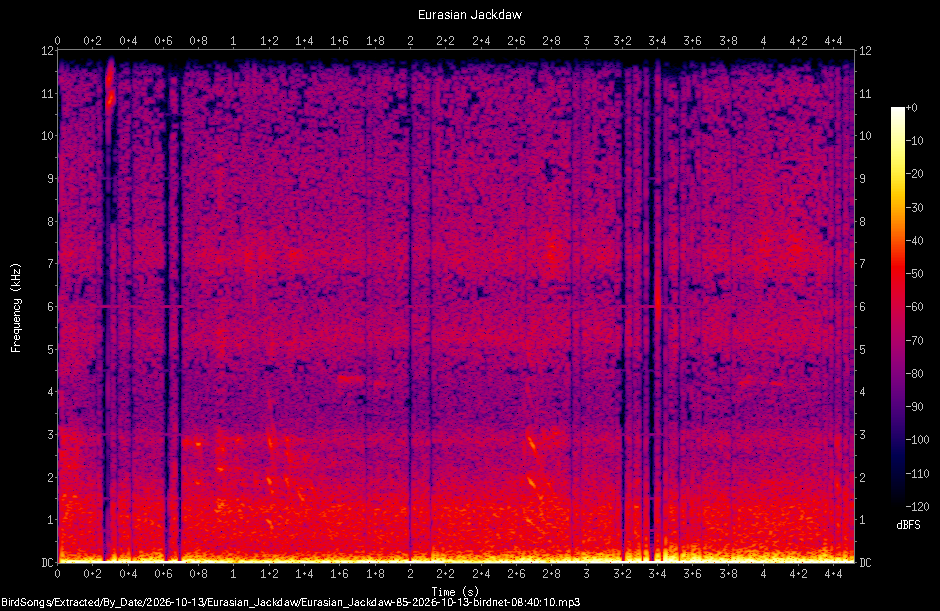Click the "-70" label on the color scale
This screenshot has width=940, height=611.
pos(914,341)
